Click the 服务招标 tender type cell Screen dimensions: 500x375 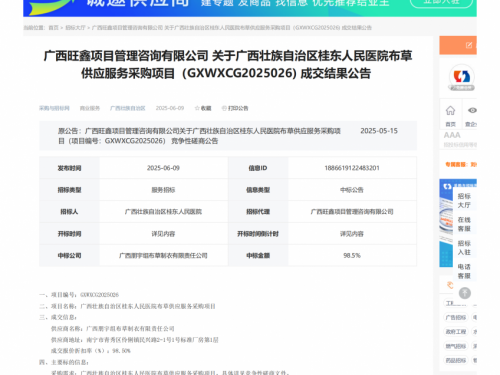163,190
